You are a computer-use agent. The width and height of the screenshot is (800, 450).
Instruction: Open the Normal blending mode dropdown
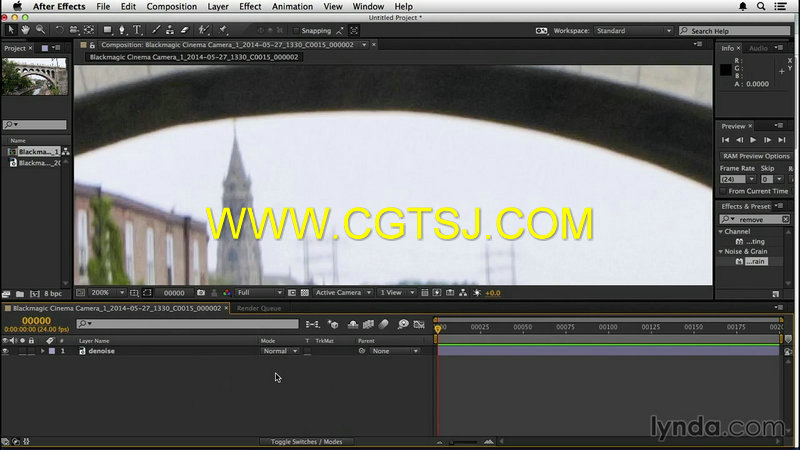click(280, 351)
